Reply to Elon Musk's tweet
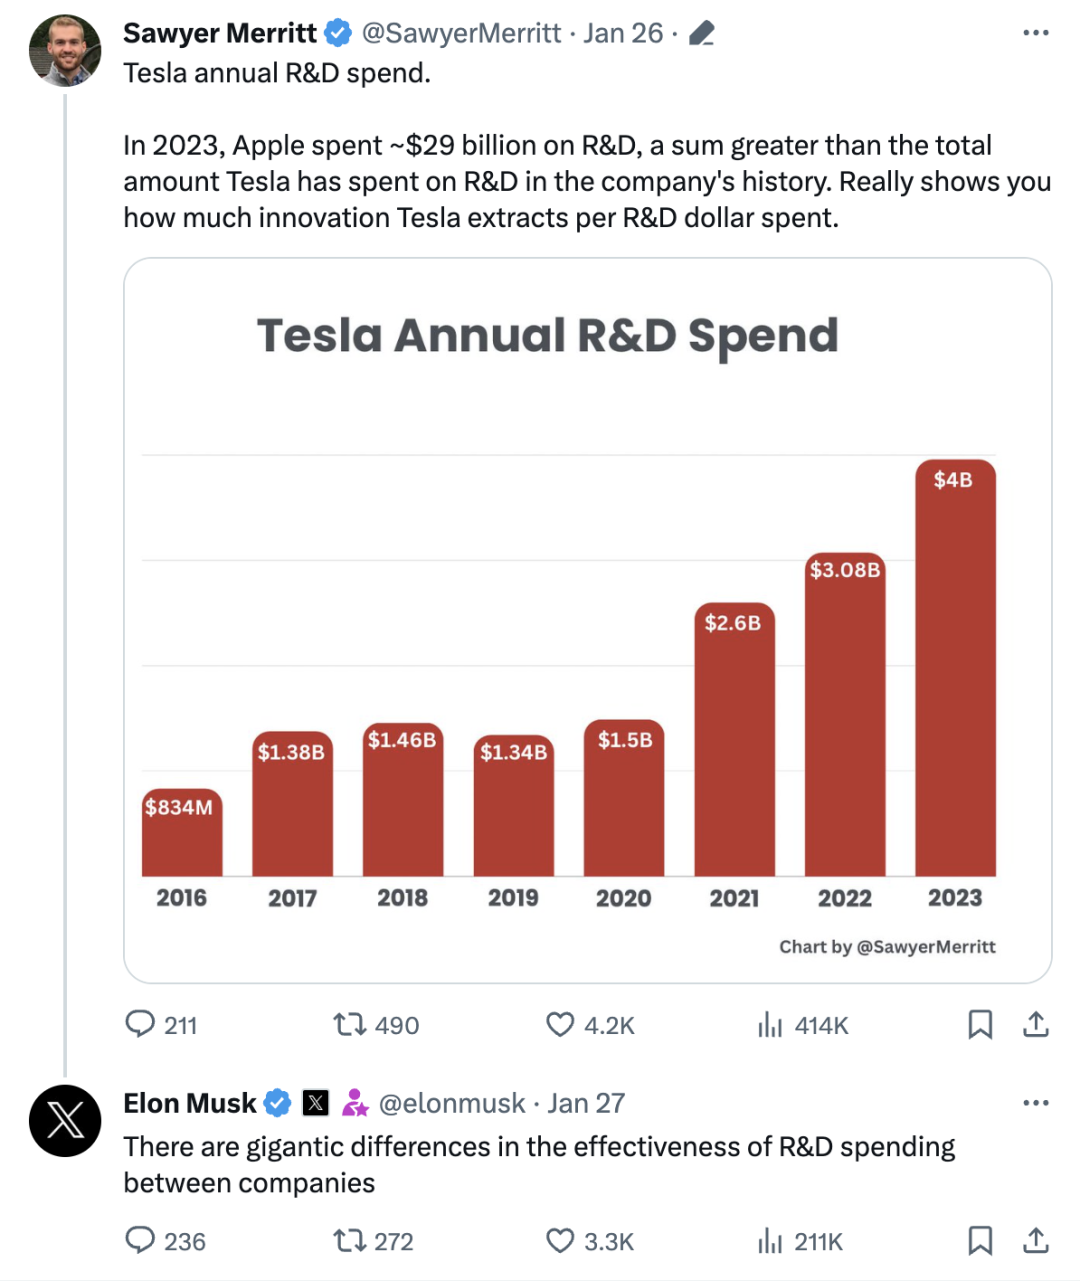The height and width of the screenshot is (1281, 1080). (x=140, y=1241)
